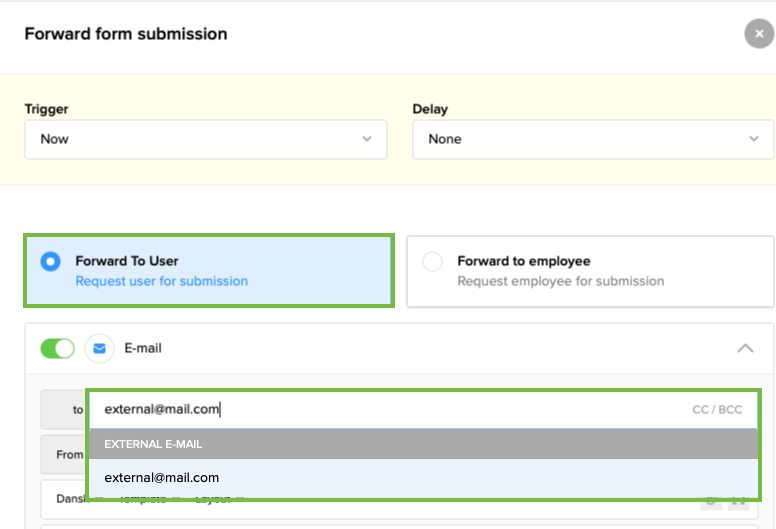Click the Delay field label
776x529 pixels.
click(430, 109)
